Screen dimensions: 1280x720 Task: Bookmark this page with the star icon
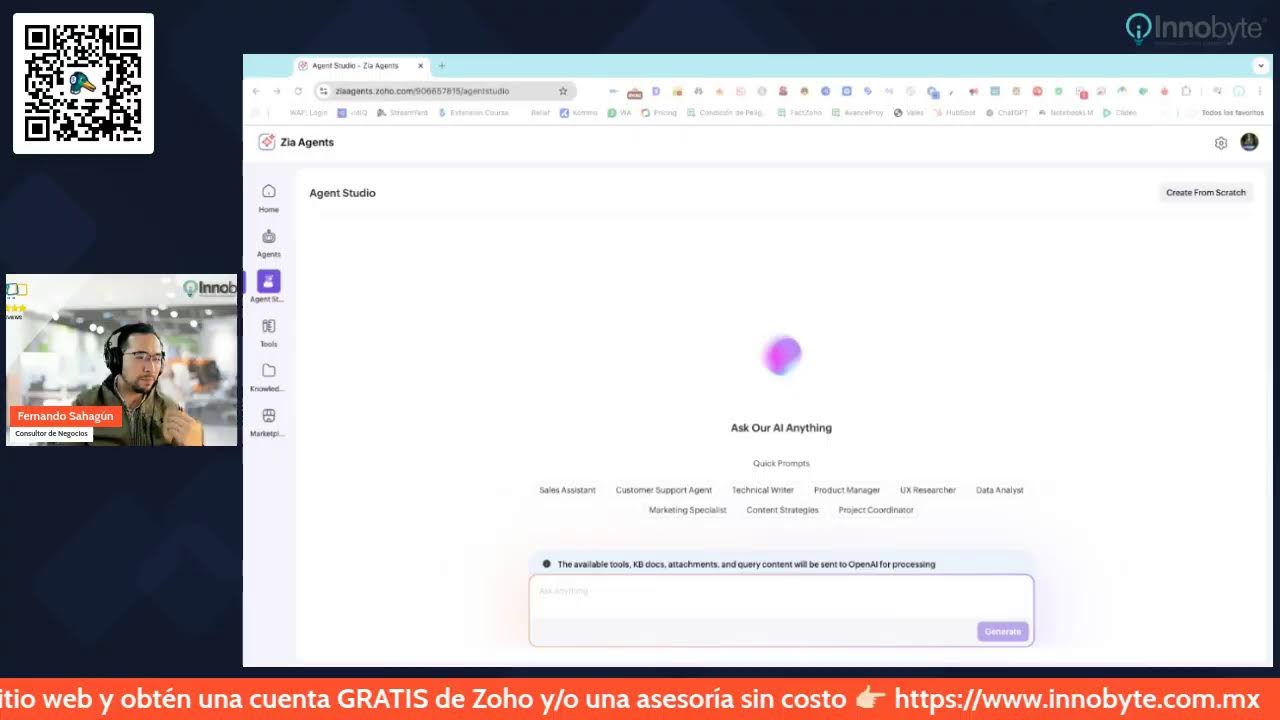coord(563,91)
